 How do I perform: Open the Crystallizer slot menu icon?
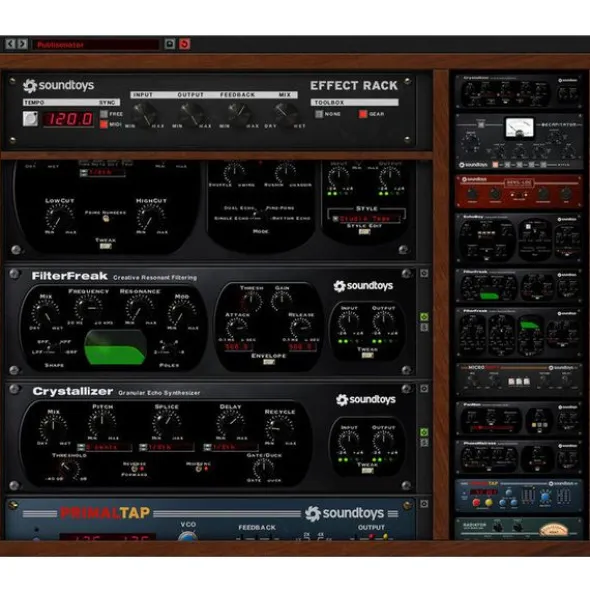(424, 389)
